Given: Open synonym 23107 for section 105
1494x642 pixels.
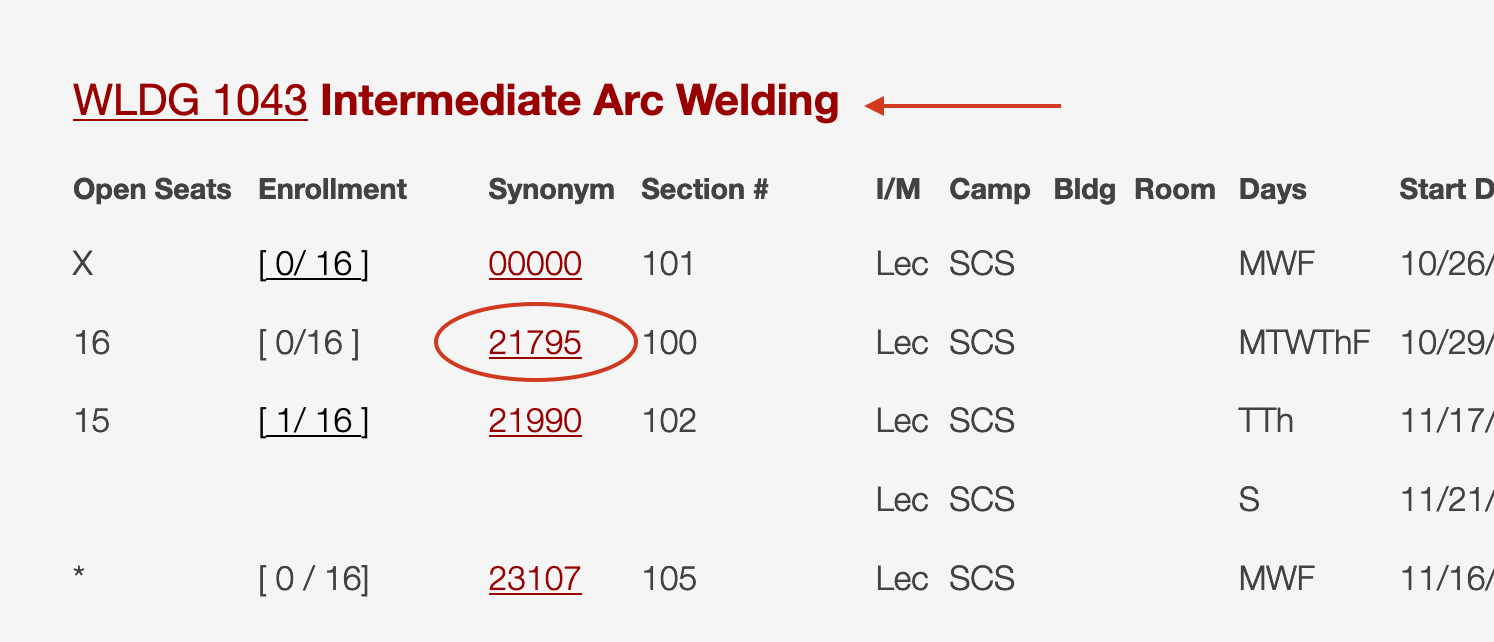Looking at the screenshot, I should click(x=535, y=579).
